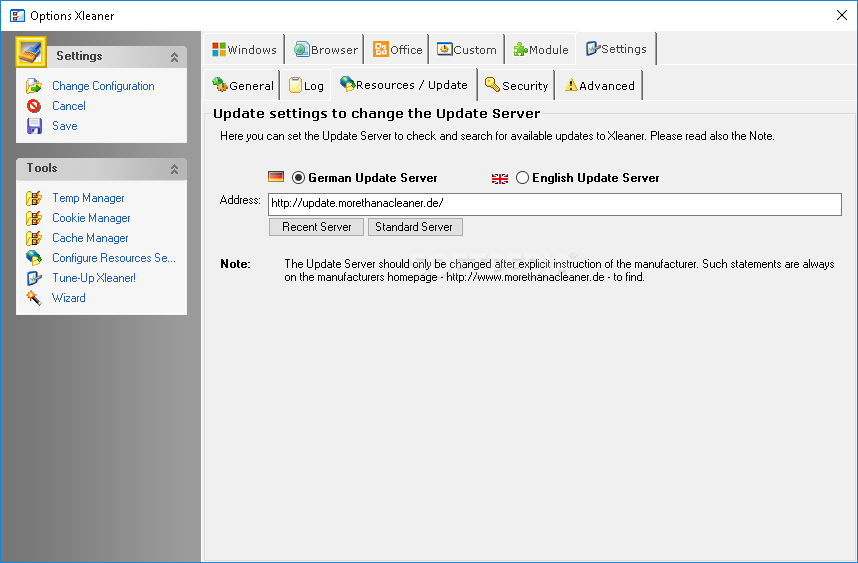Close the Options Xleaner window
858x563 pixels.
842,15
